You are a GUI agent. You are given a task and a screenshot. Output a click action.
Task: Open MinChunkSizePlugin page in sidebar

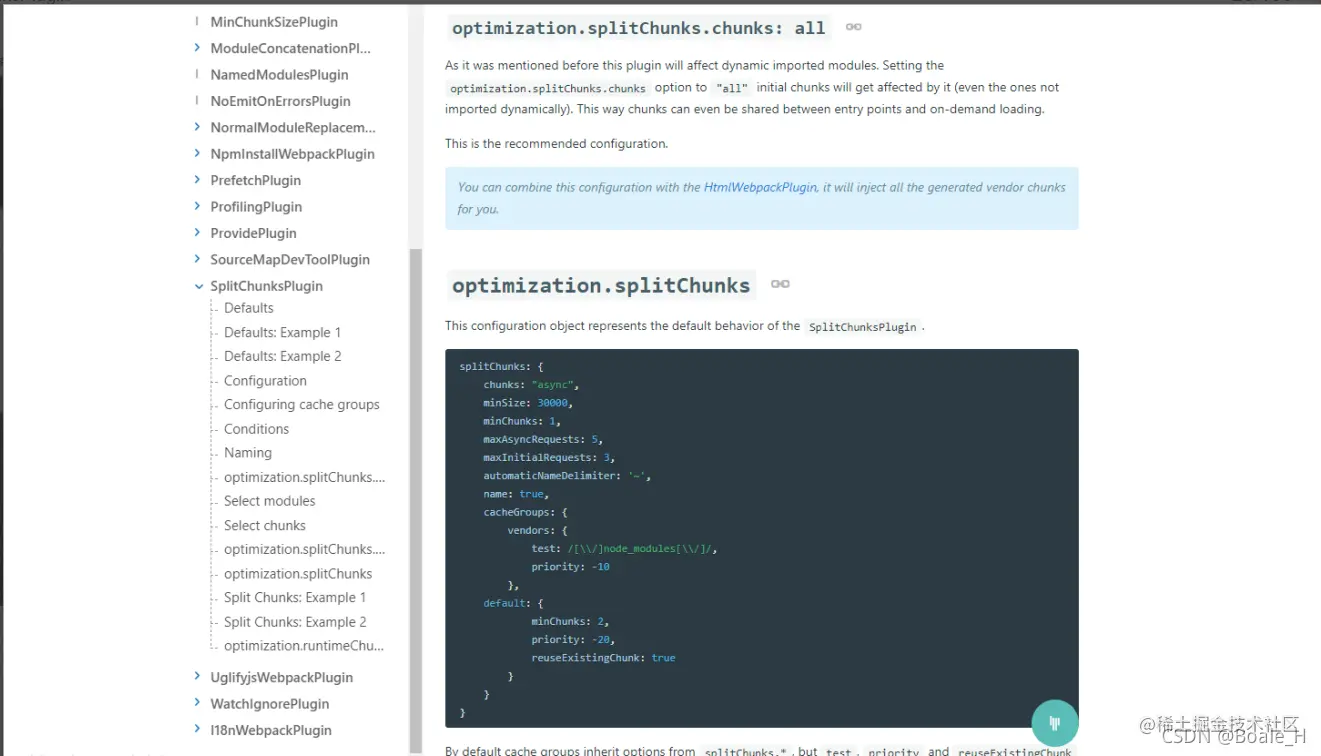(274, 22)
